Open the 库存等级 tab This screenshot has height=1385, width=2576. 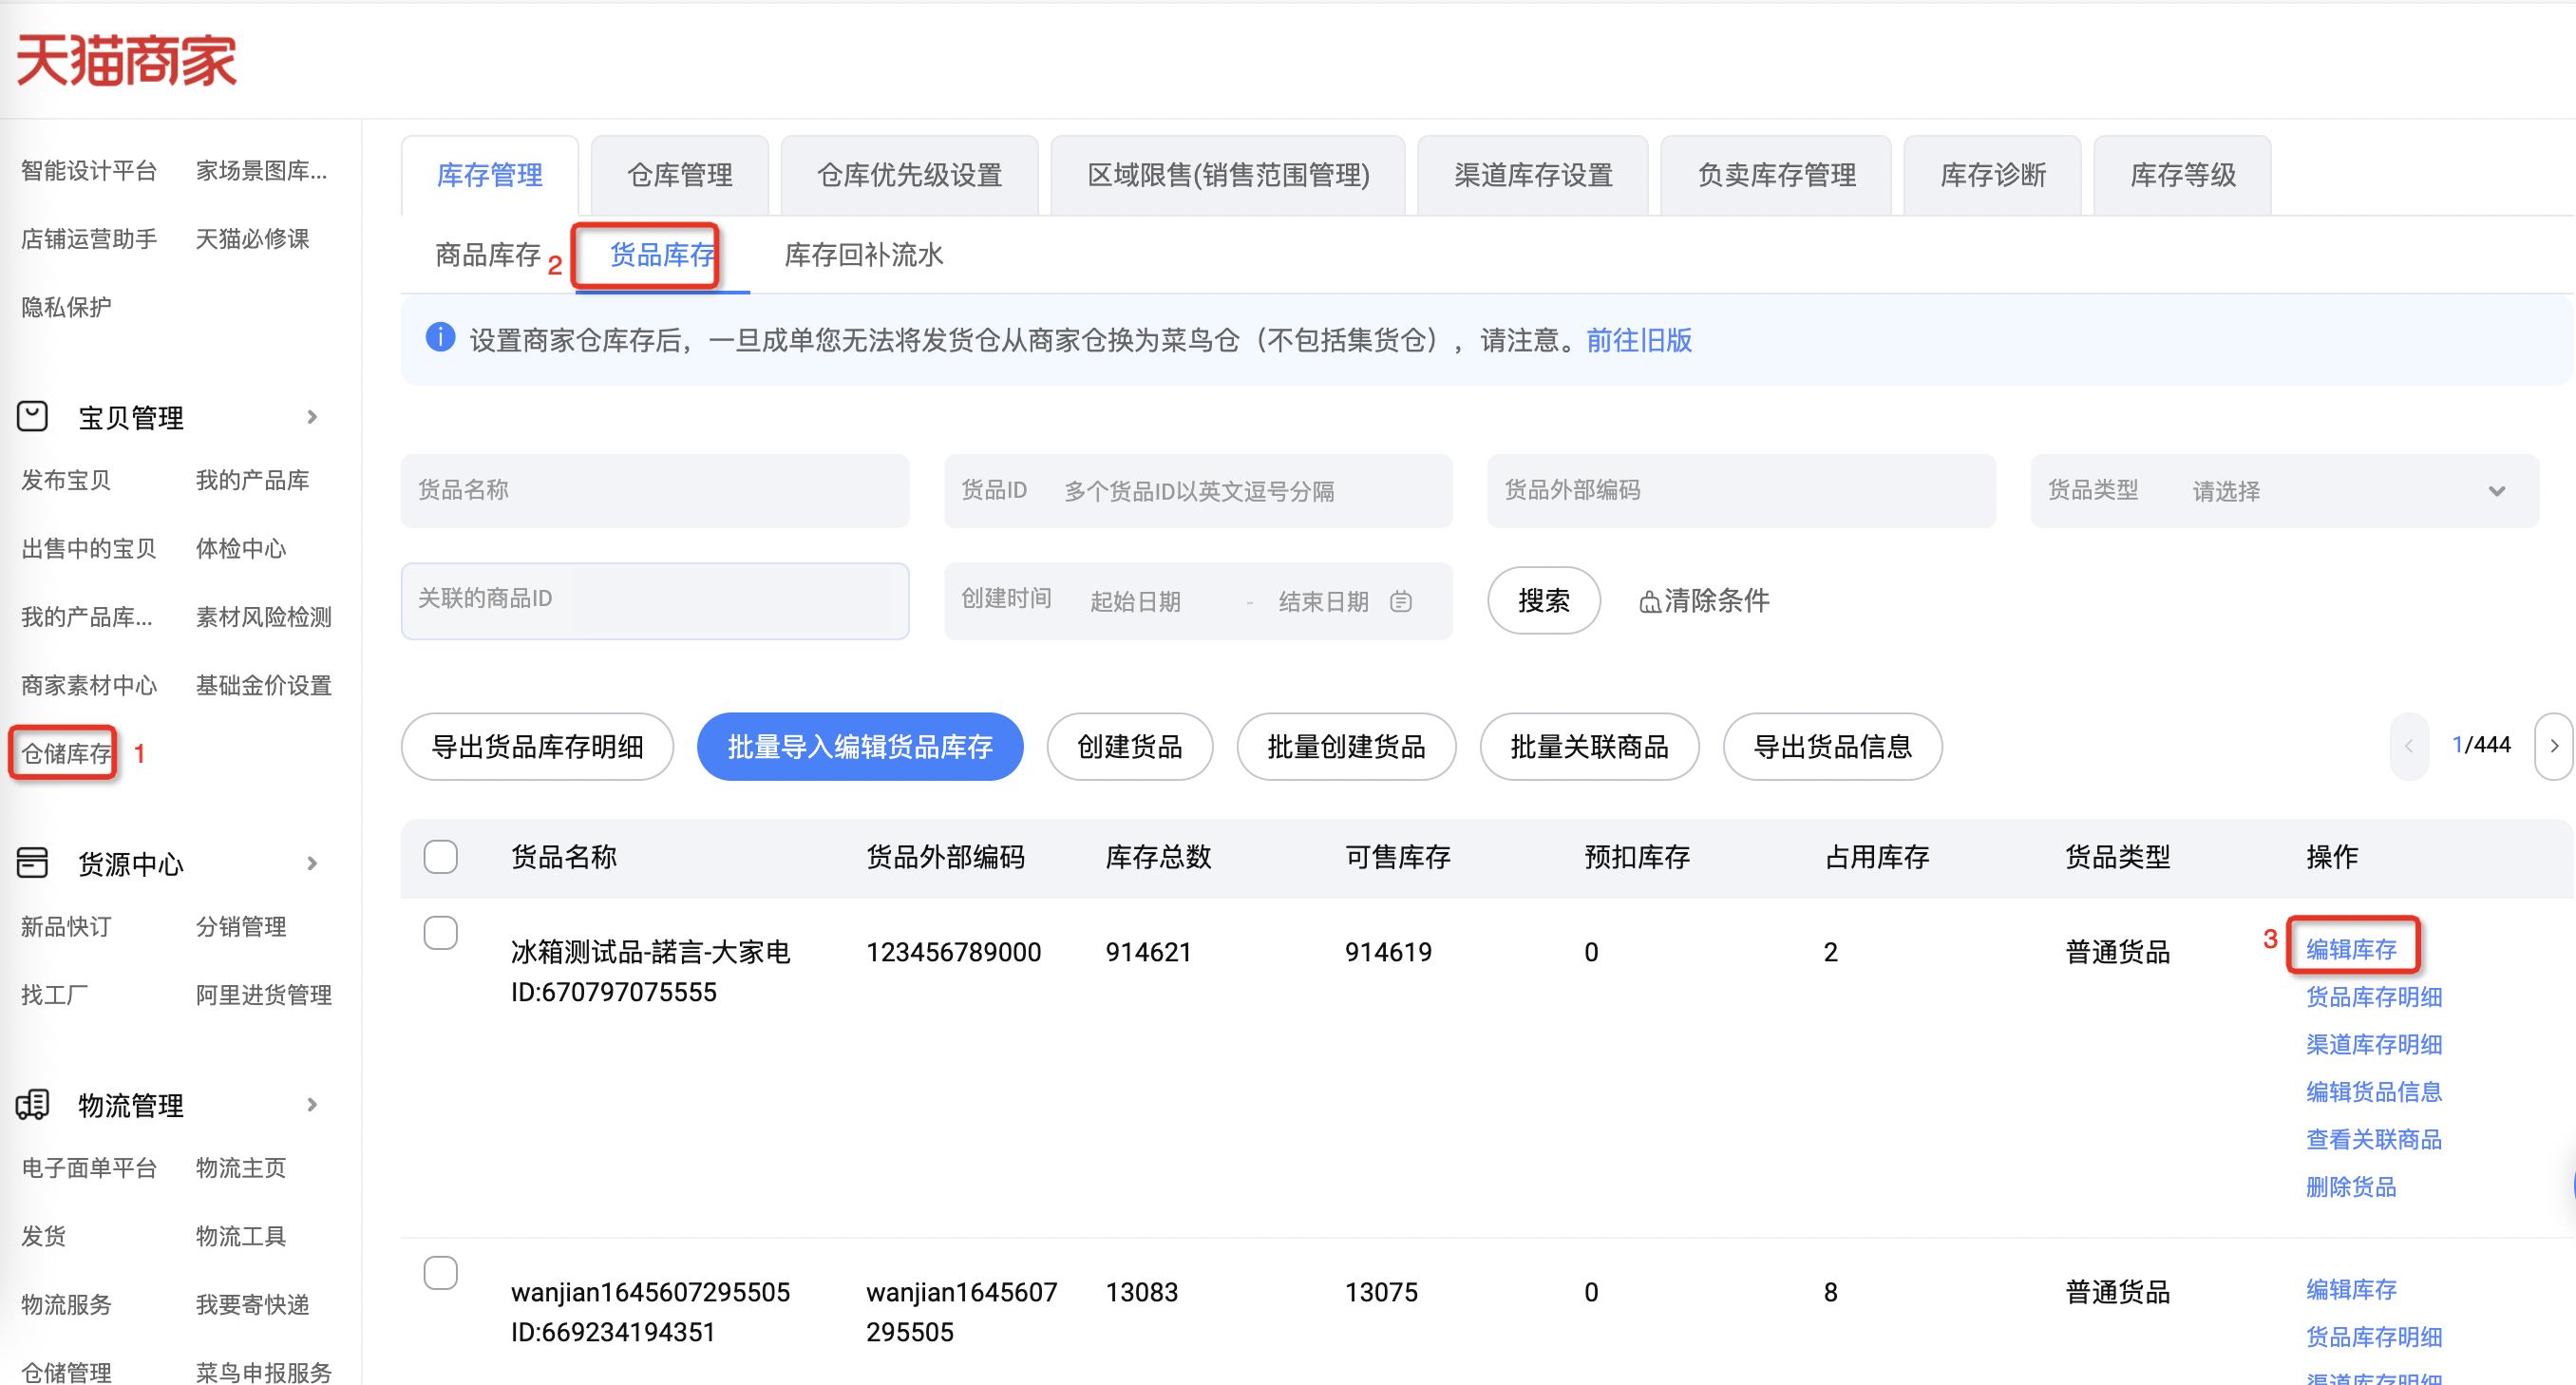coord(2183,175)
